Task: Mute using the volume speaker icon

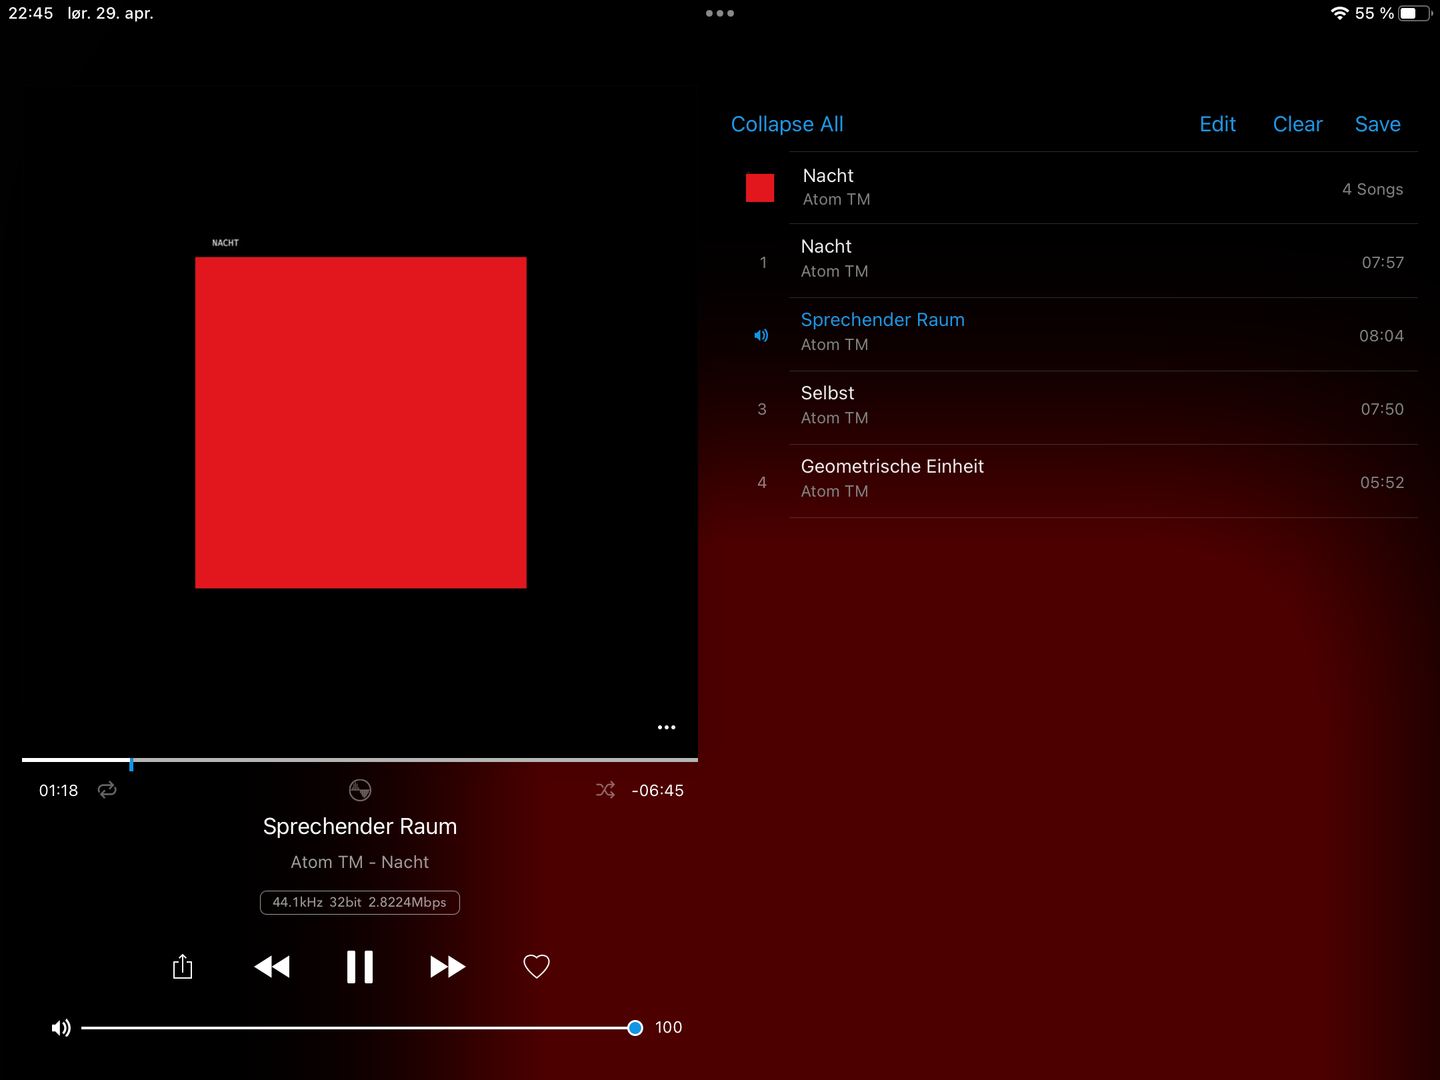Action: coord(61,1028)
